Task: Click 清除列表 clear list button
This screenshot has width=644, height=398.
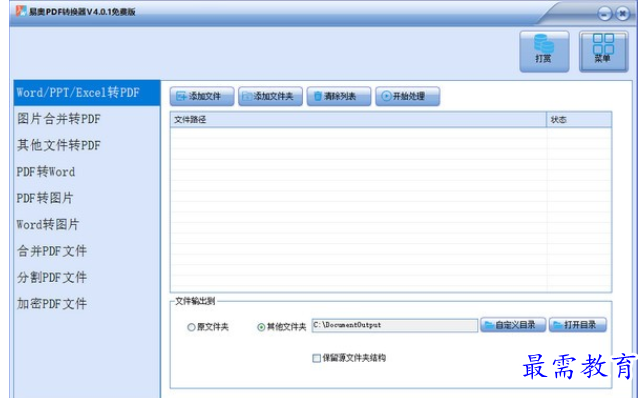Action: point(339,96)
